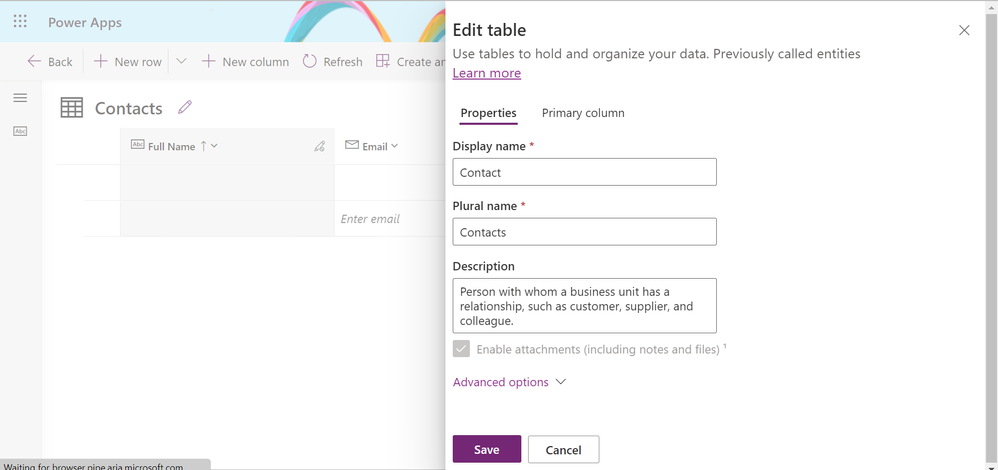Expand Advanced options section
Image resolution: width=998 pixels, height=470 pixels.
coord(509,382)
